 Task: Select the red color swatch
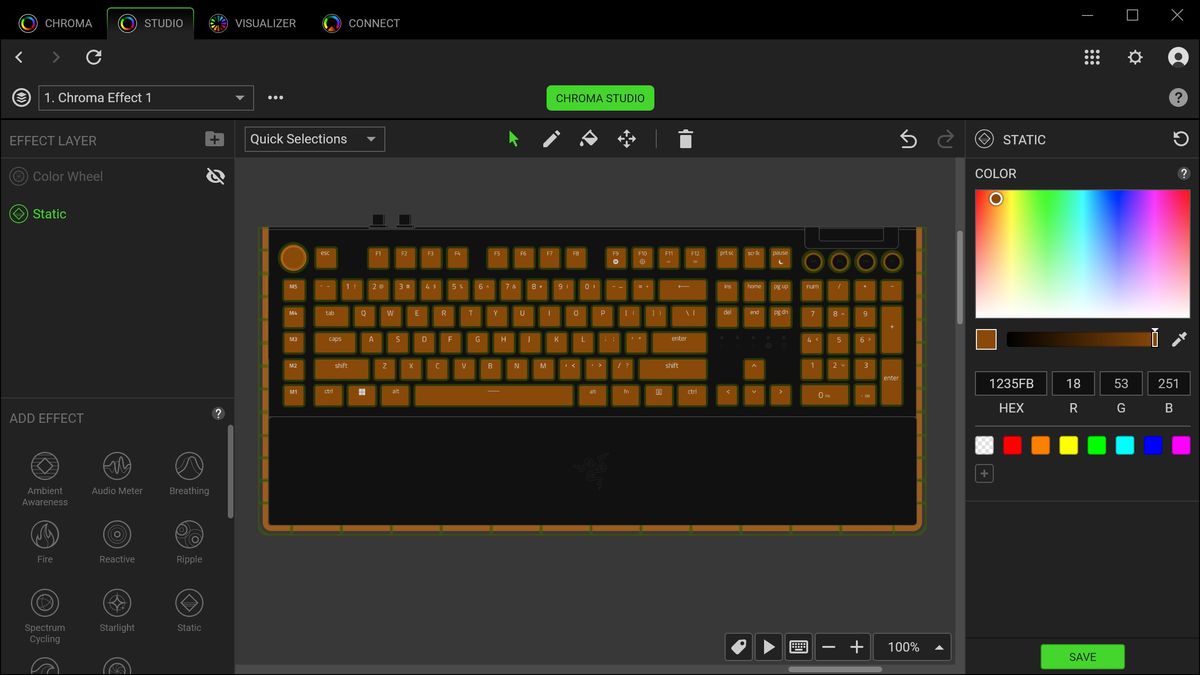1012,445
